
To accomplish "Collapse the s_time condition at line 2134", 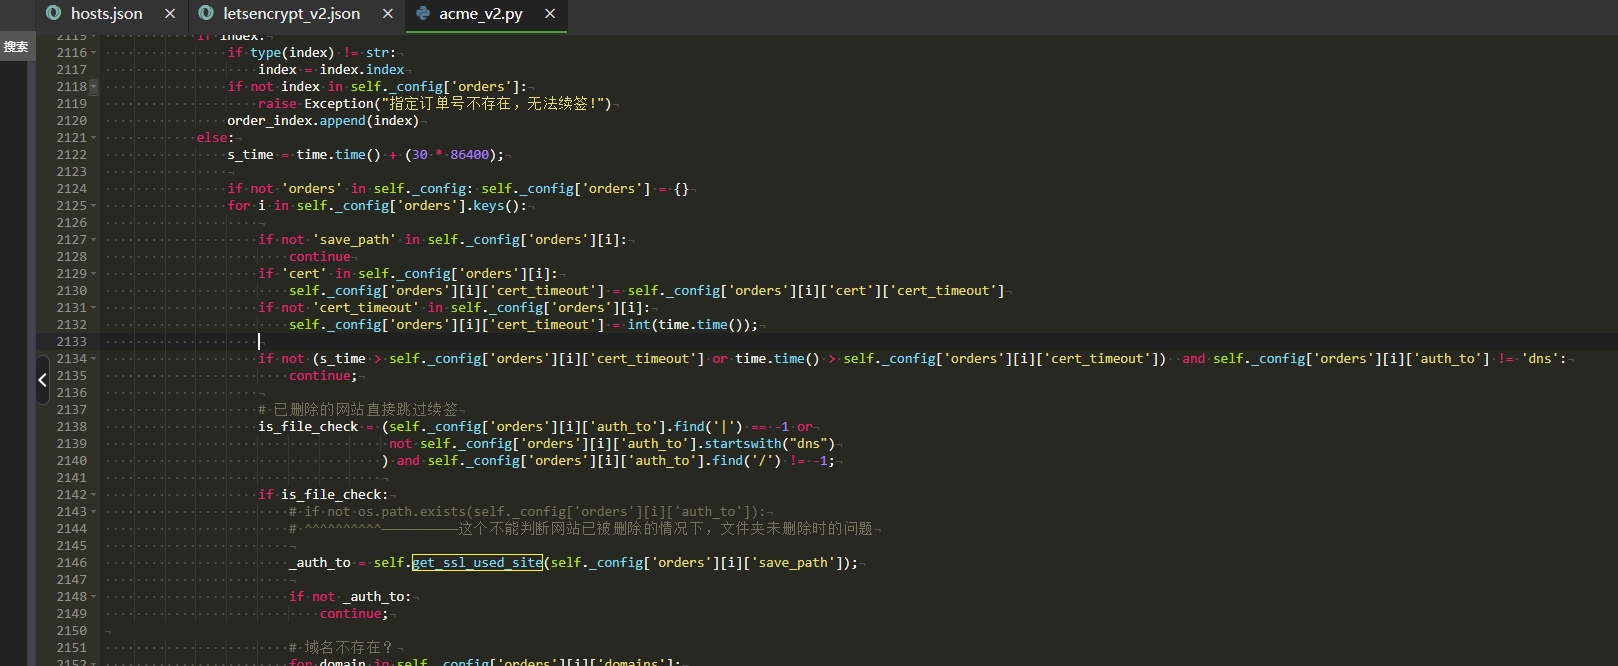I will [x=94, y=359].
